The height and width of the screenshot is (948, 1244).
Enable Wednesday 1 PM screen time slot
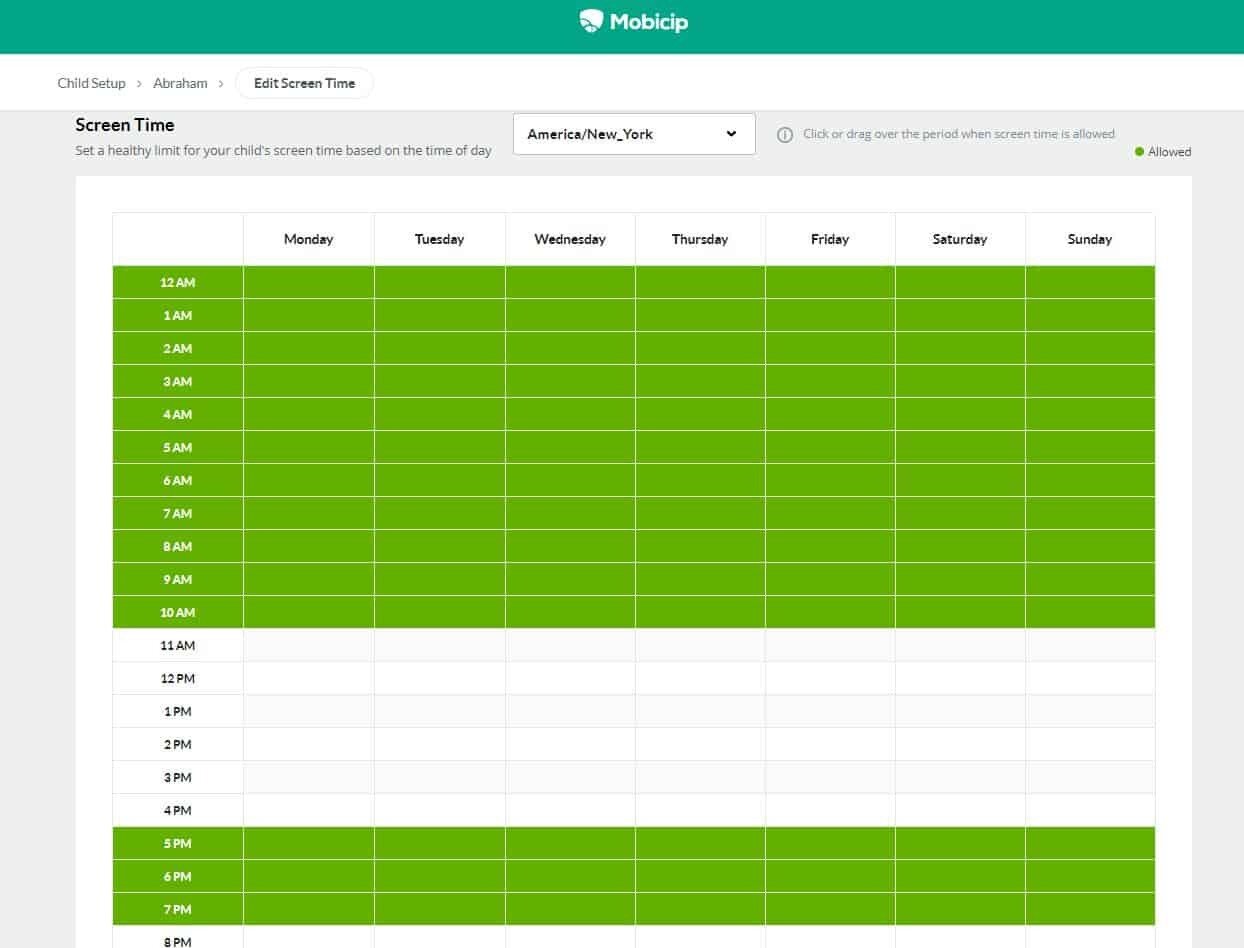(x=570, y=711)
